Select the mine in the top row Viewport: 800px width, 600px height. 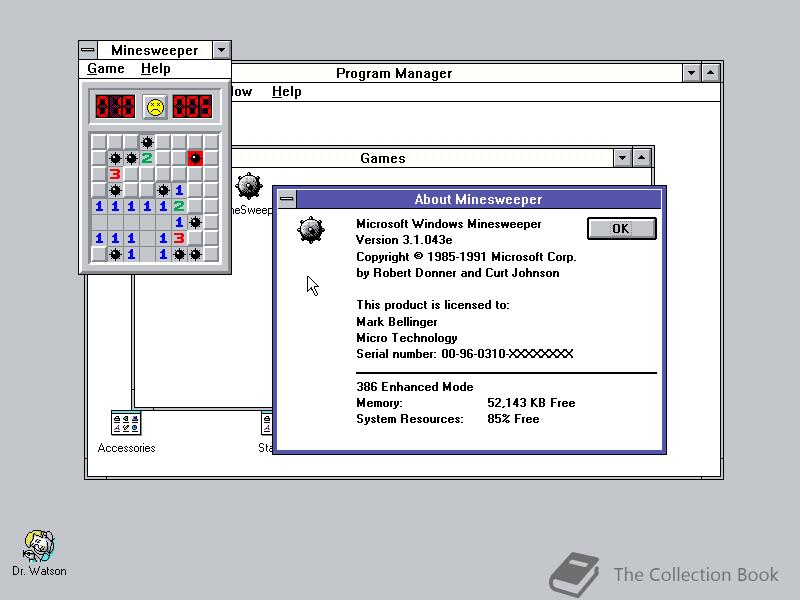[x=147, y=142]
